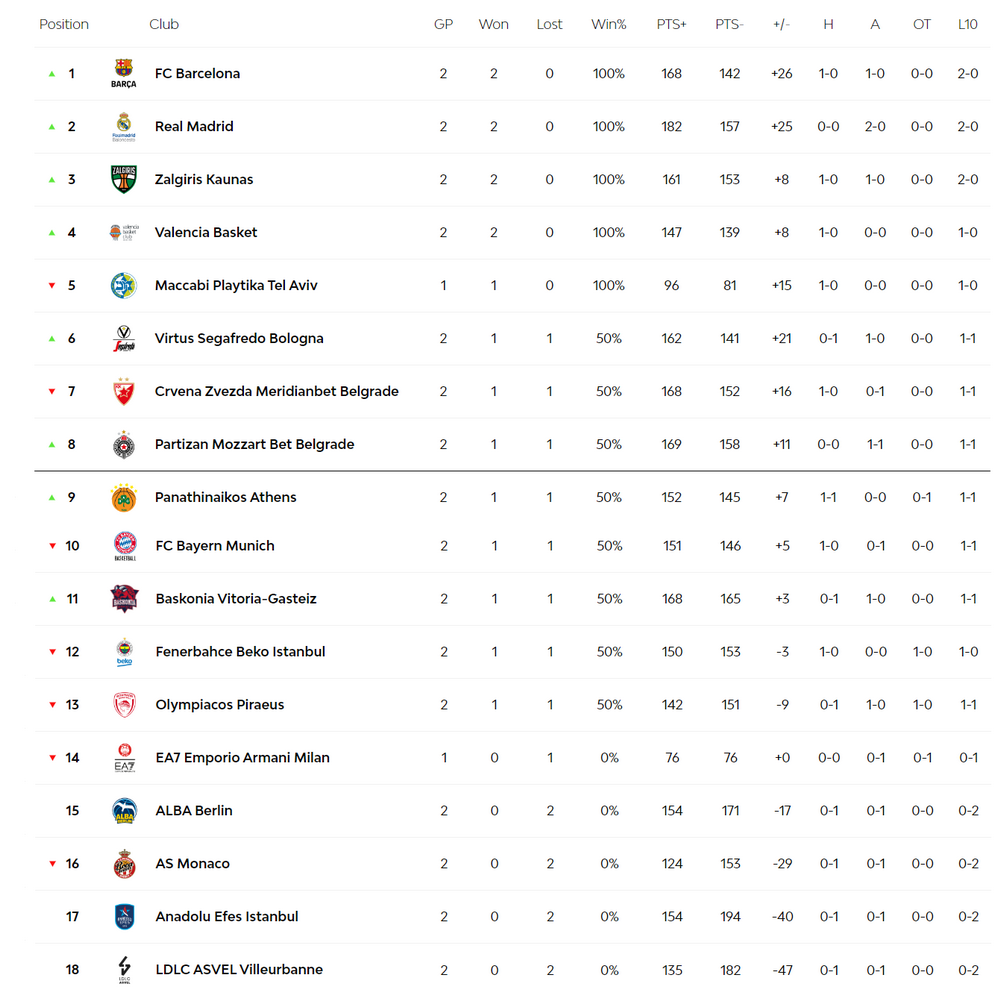Viewport: 1000px width, 993px height.
Task: Open the Valencia Basket team link
Action: click(x=205, y=232)
